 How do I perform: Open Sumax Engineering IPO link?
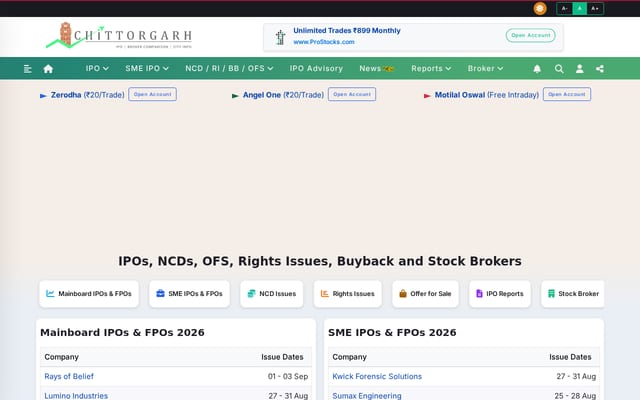click(x=367, y=396)
